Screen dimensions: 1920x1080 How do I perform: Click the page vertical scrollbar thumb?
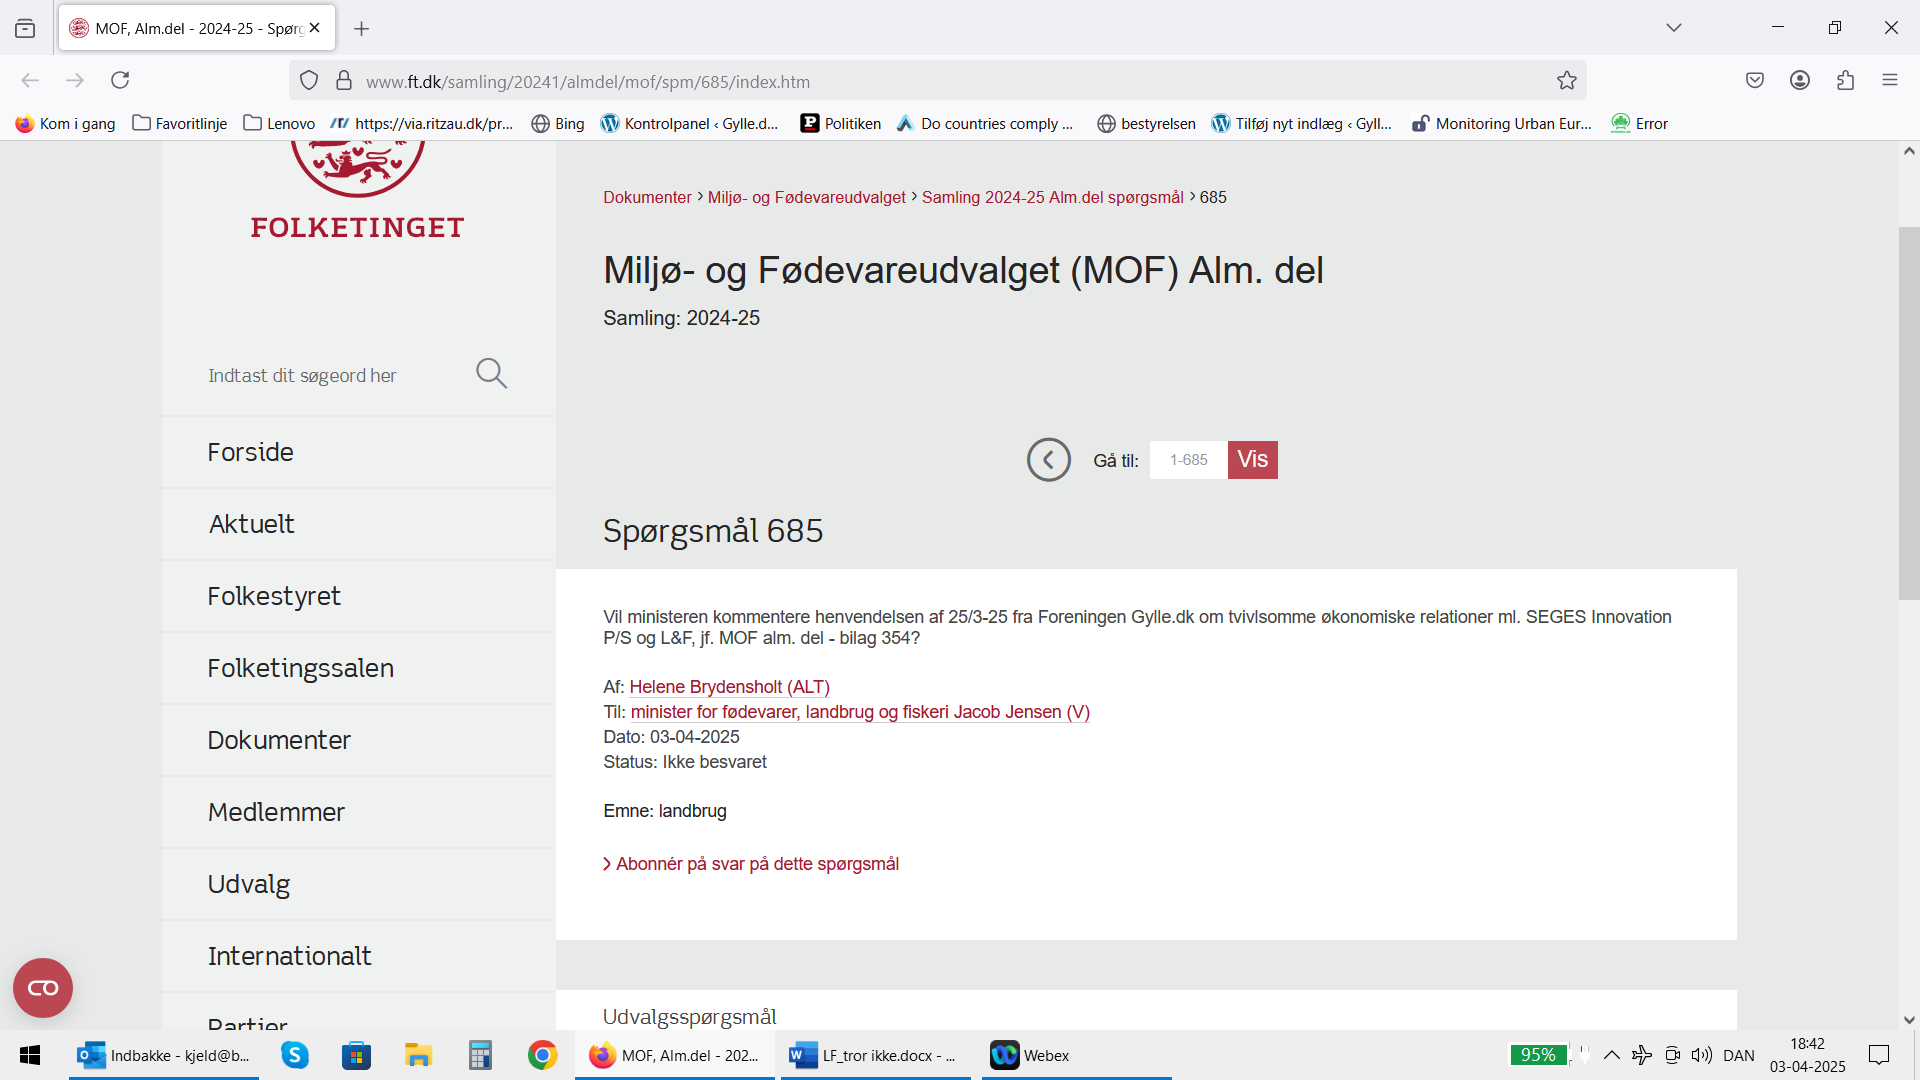(x=1909, y=413)
